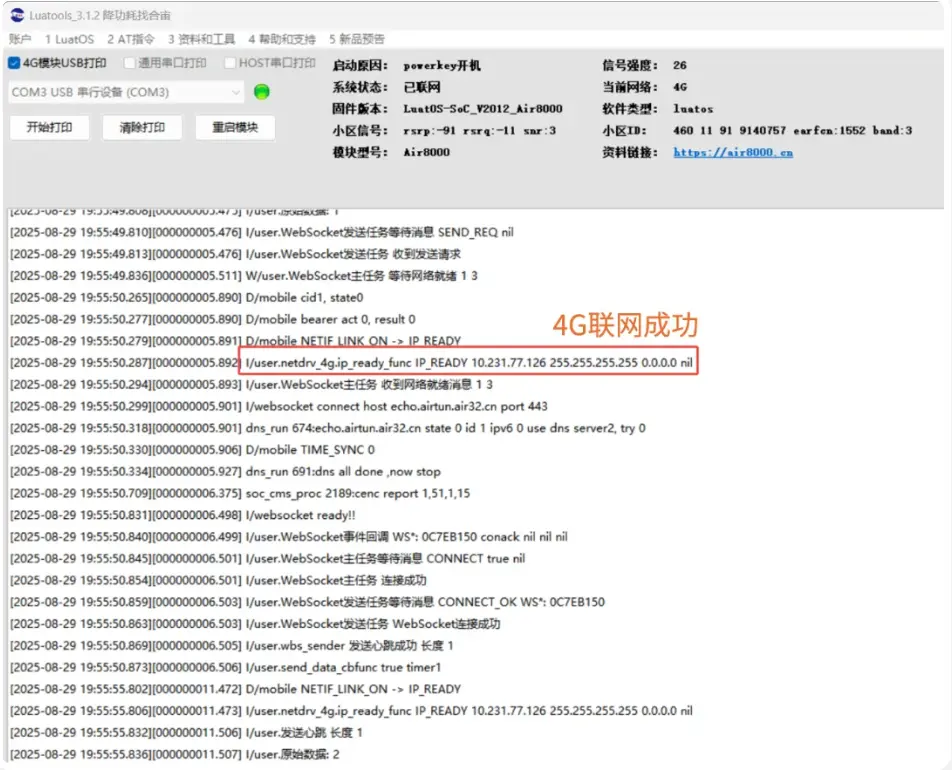Select current network value 4G
Image resolution: width=952 pixels, height=770 pixels.
679,87
